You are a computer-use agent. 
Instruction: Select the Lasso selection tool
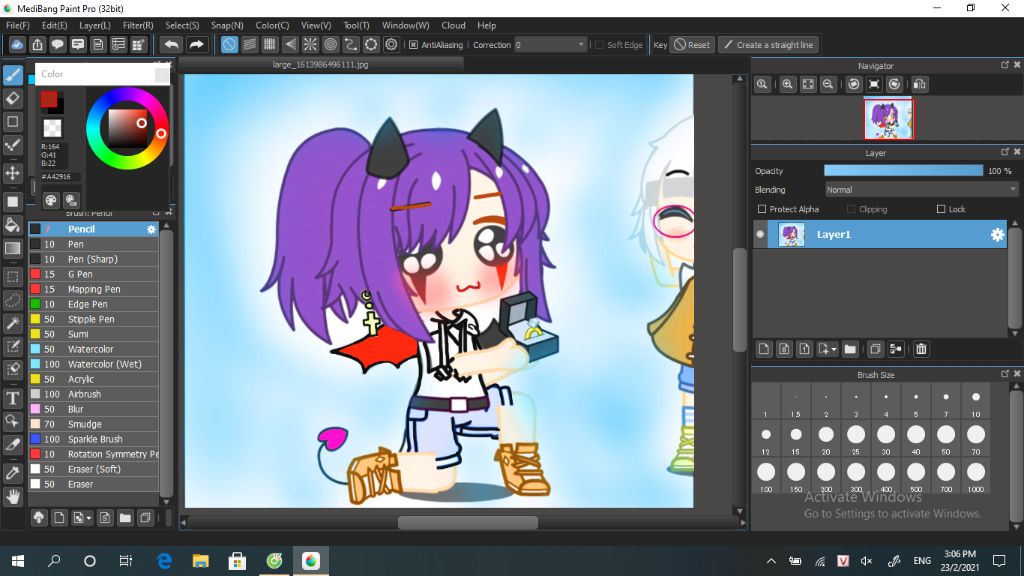pos(12,300)
